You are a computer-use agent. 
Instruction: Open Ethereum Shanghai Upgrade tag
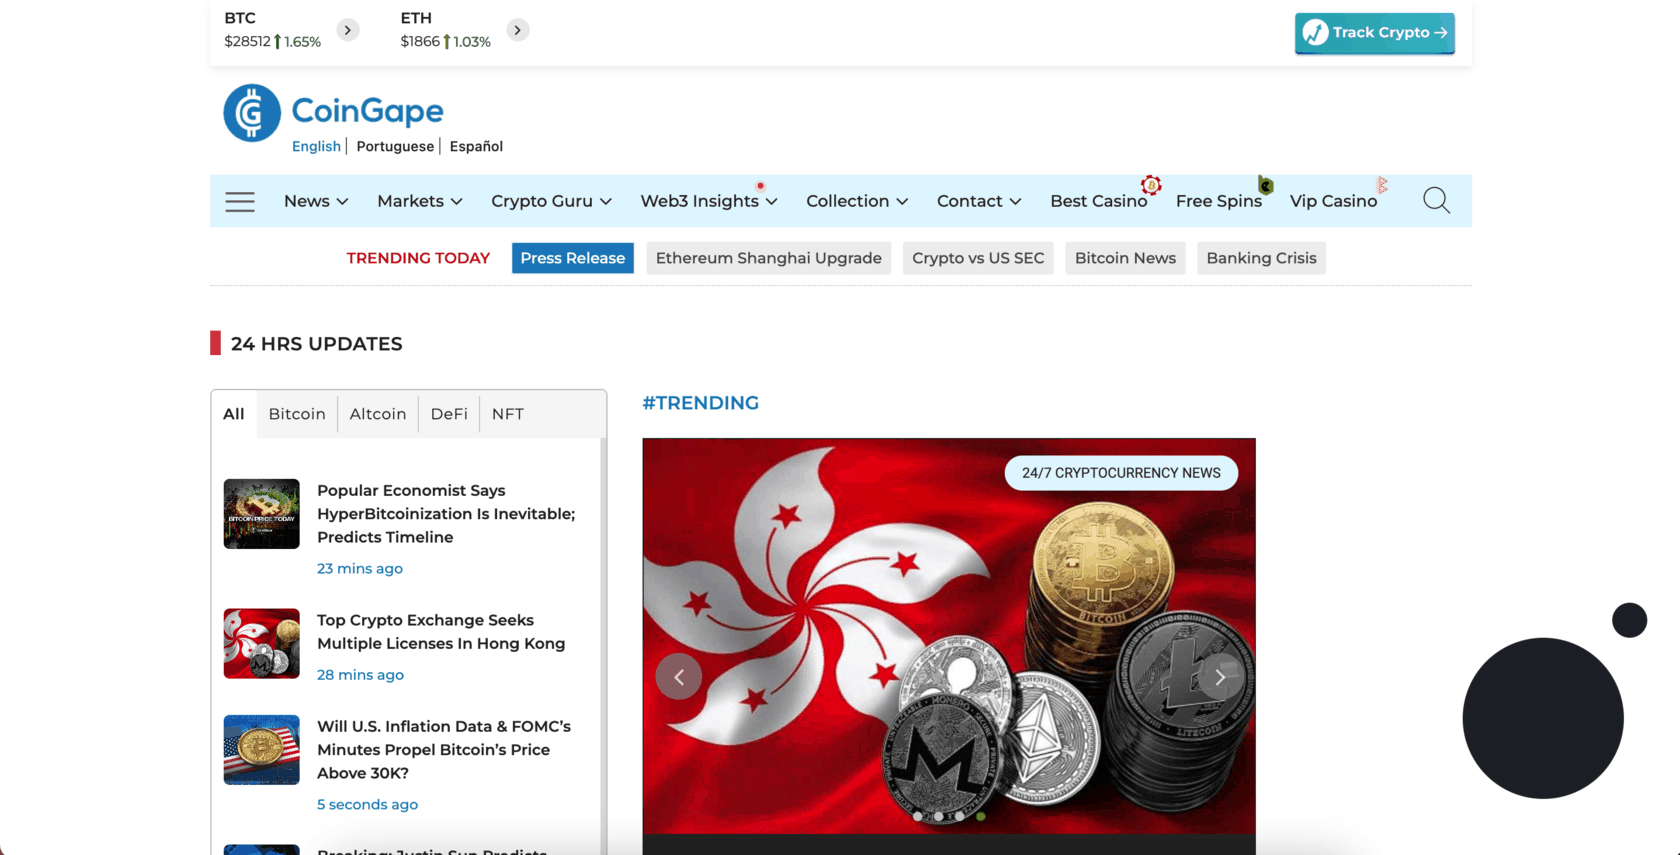pos(769,258)
